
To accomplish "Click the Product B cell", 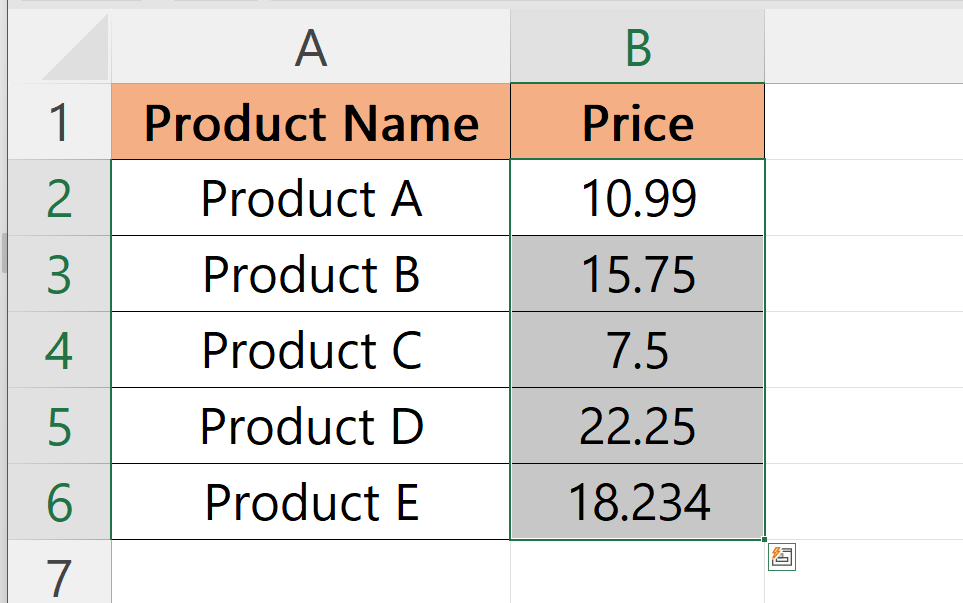I will point(309,273).
